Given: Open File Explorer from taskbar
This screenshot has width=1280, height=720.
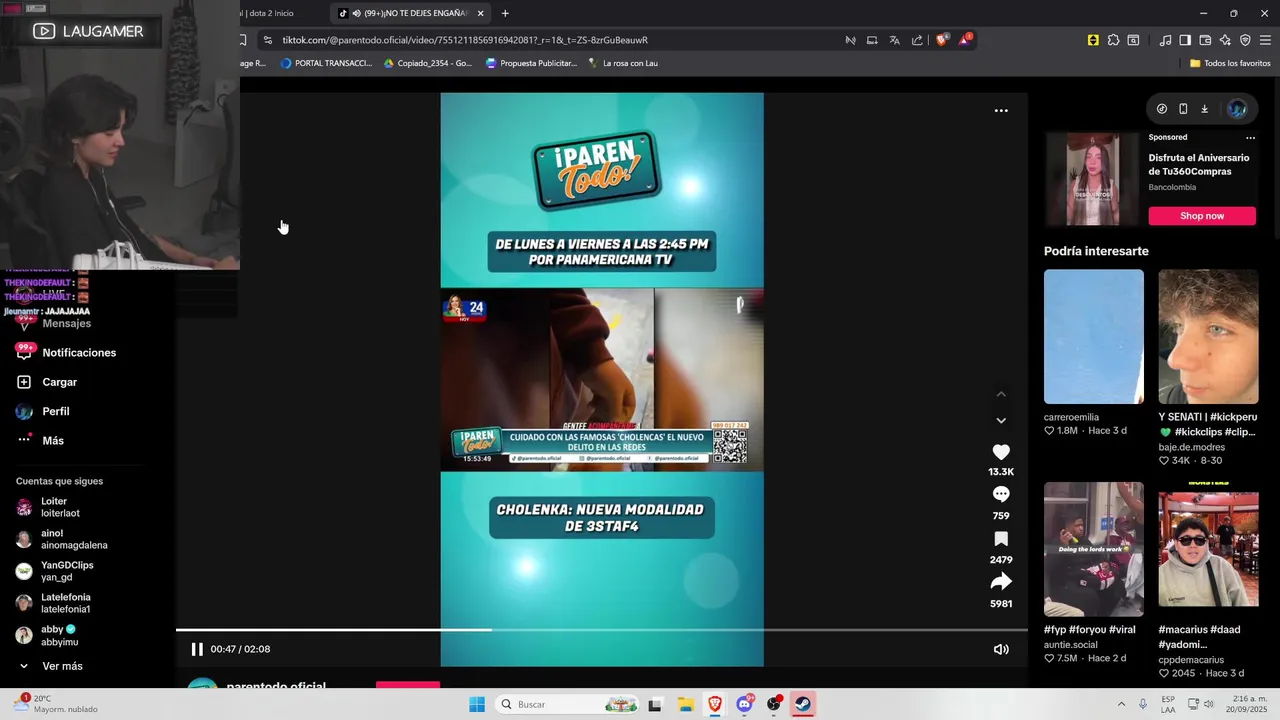Looking at the screenshot, I should 685,704.
